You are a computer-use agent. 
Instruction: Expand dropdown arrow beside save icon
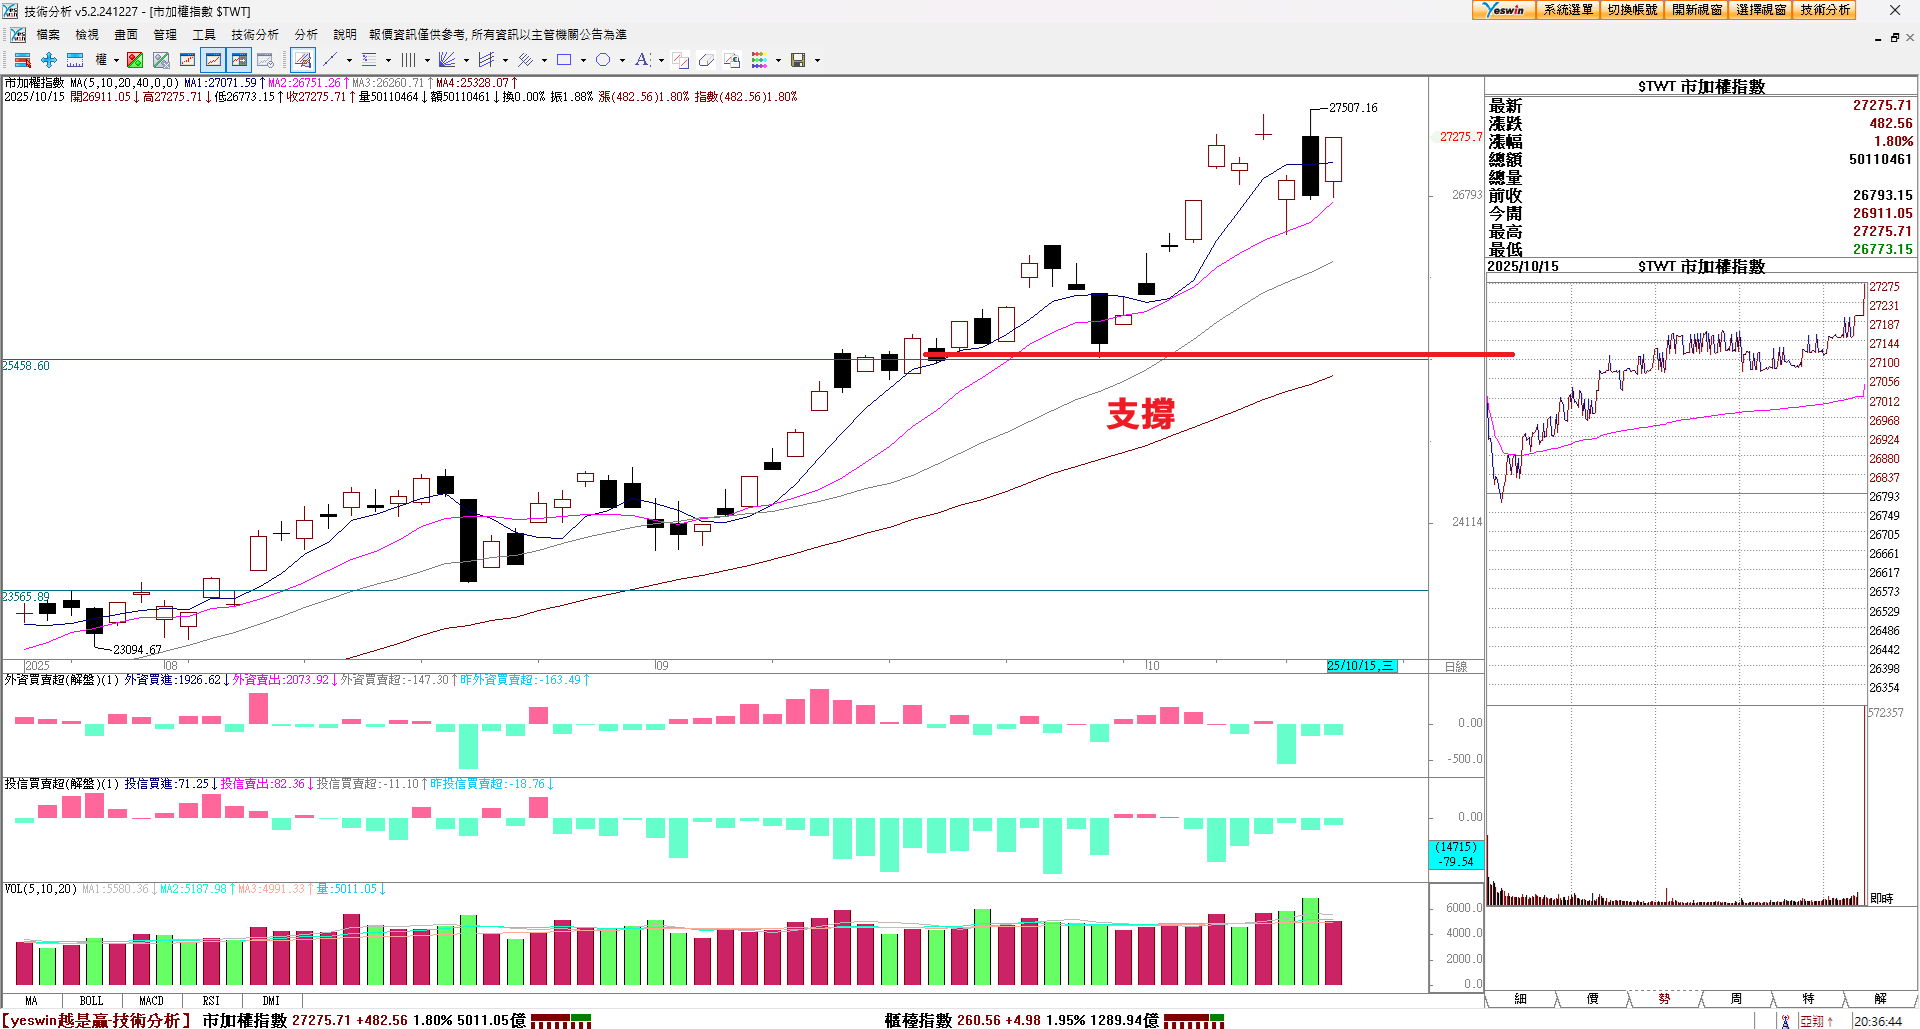click(817, 60)
